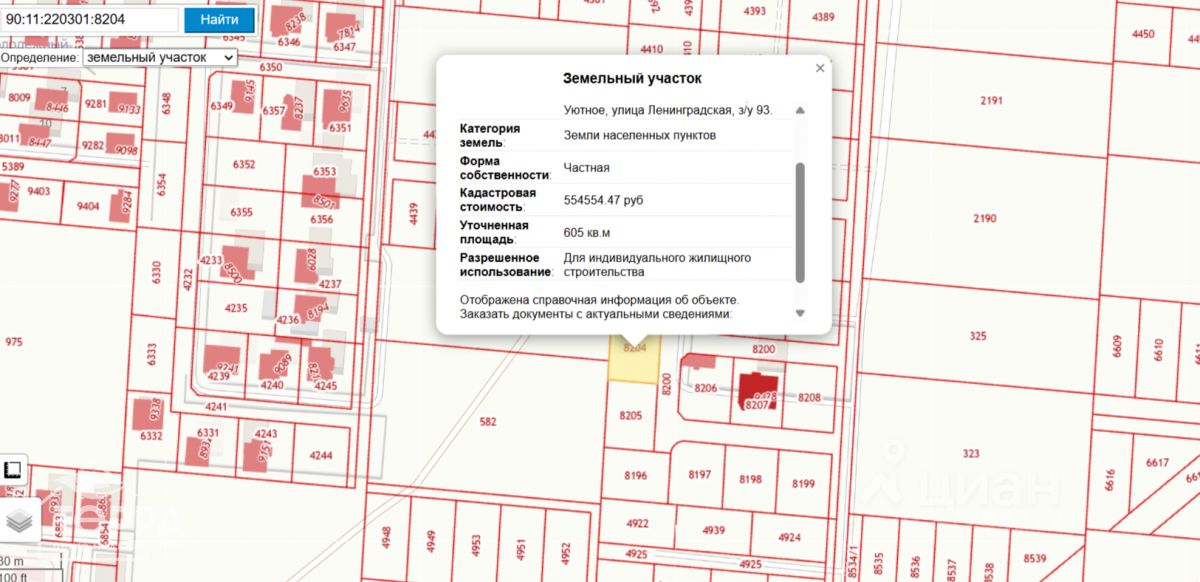This screenshot has width=1200, height=582.
Task: Click parcel 4393 on the map
Action: [x=755, y=11]
